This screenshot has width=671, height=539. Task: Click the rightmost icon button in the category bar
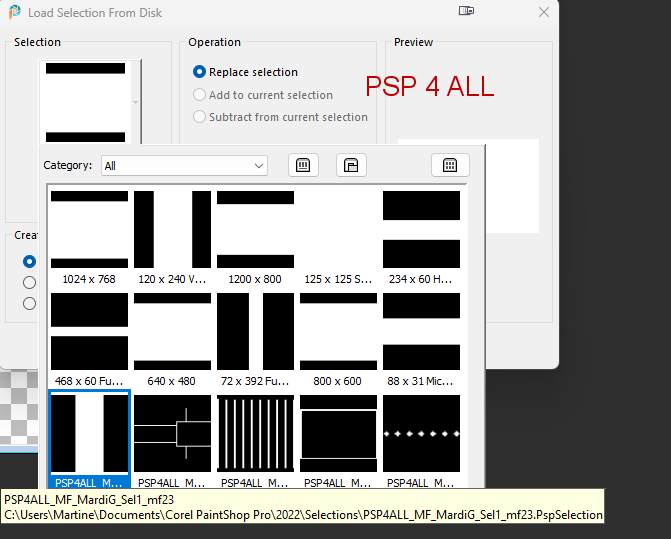coord(450,165)
